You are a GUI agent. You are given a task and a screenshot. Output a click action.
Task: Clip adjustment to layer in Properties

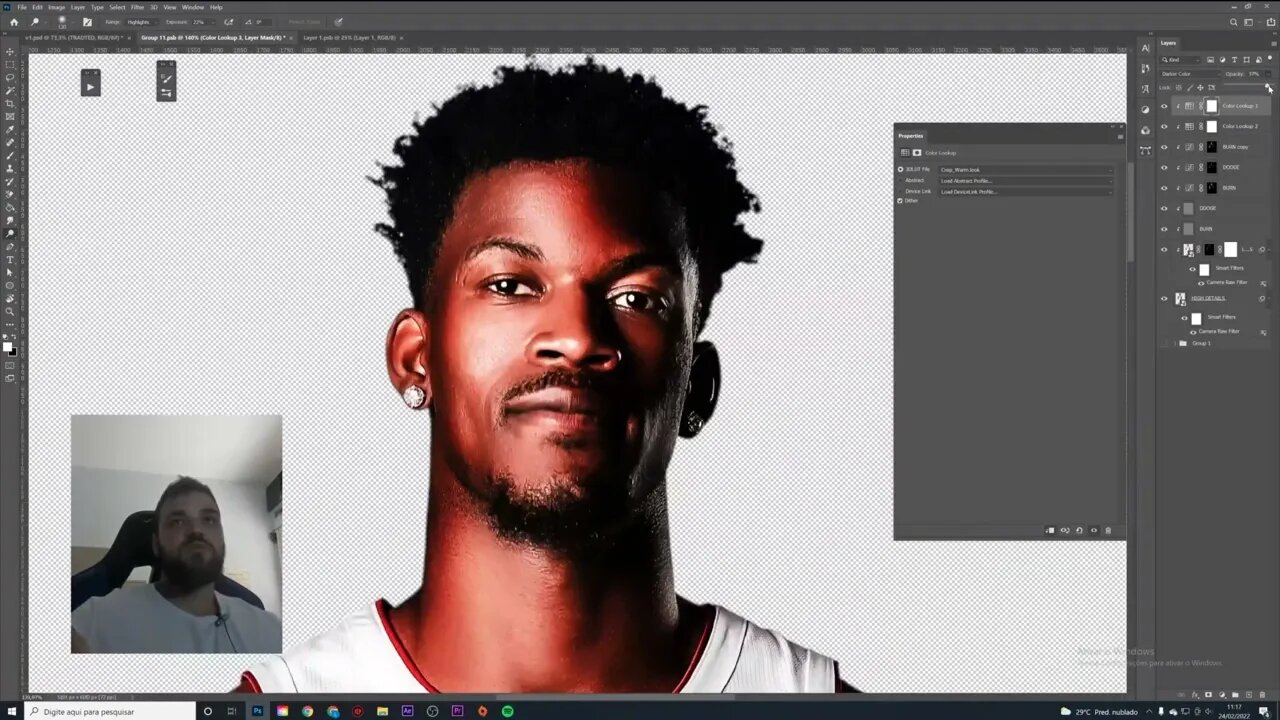point(1050,530)
